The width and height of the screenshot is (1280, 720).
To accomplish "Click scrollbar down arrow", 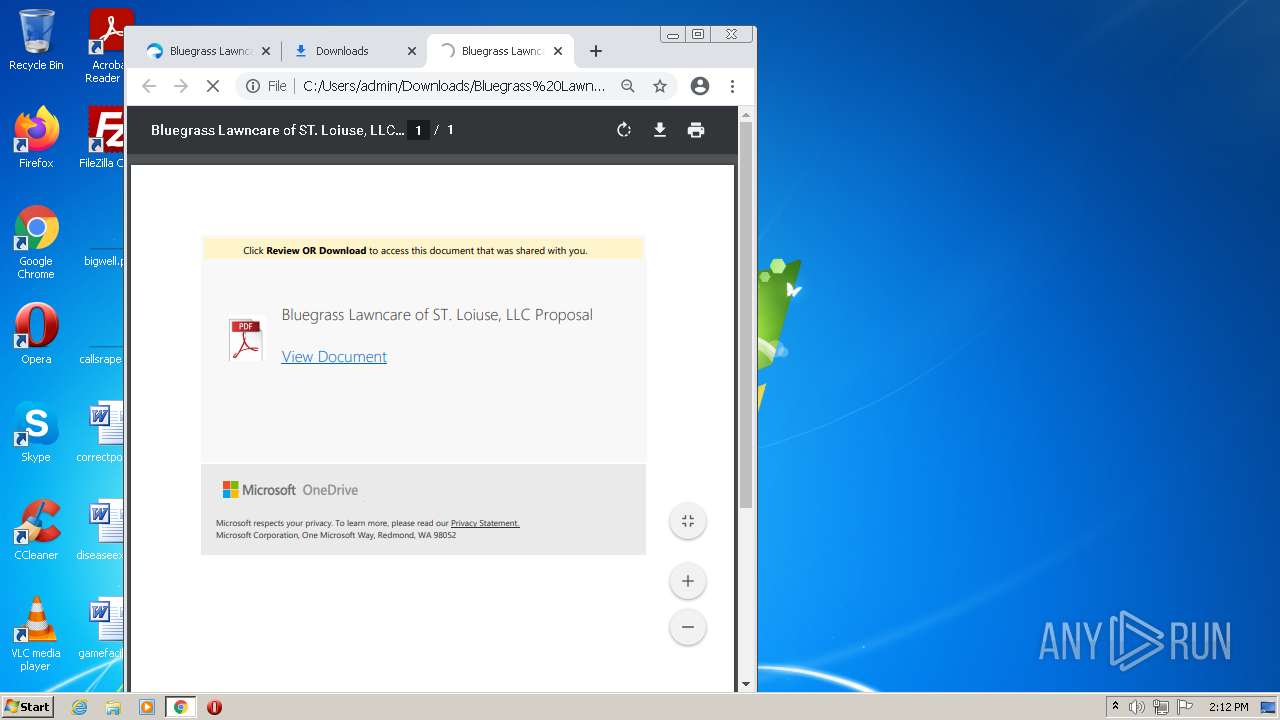I will click(746, 685).
